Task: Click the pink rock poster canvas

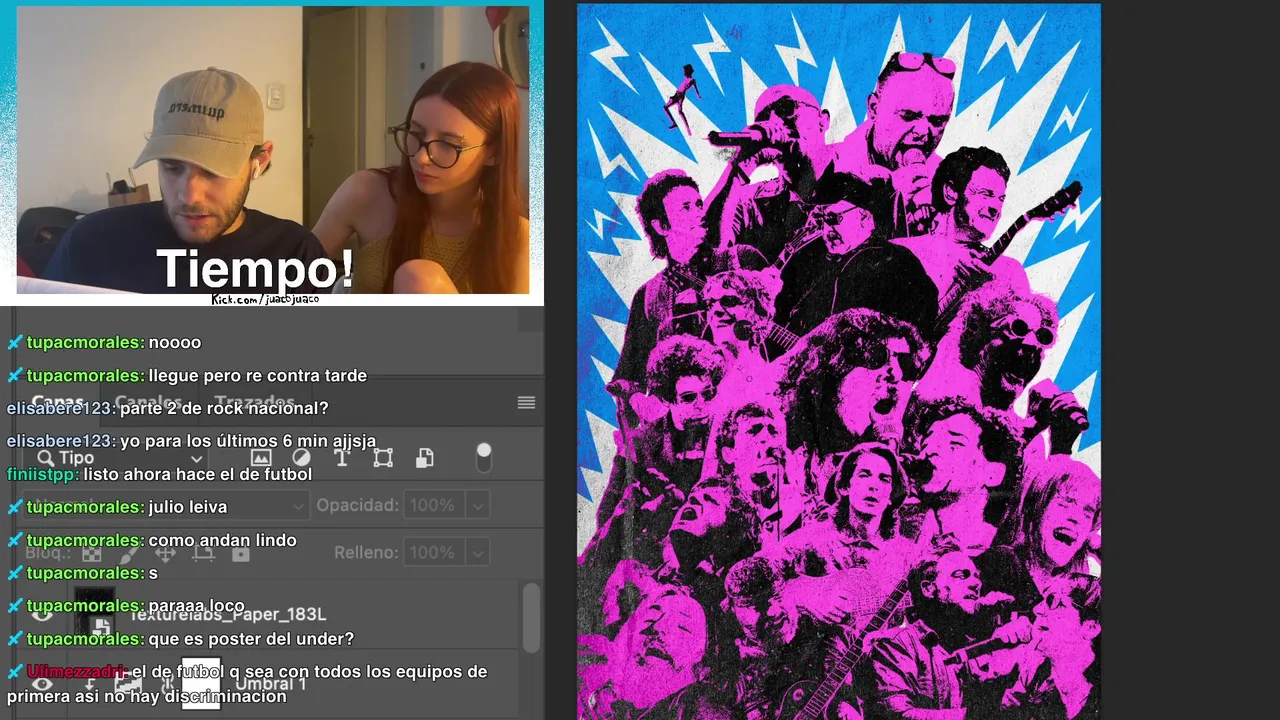Action: pos(839,360)
